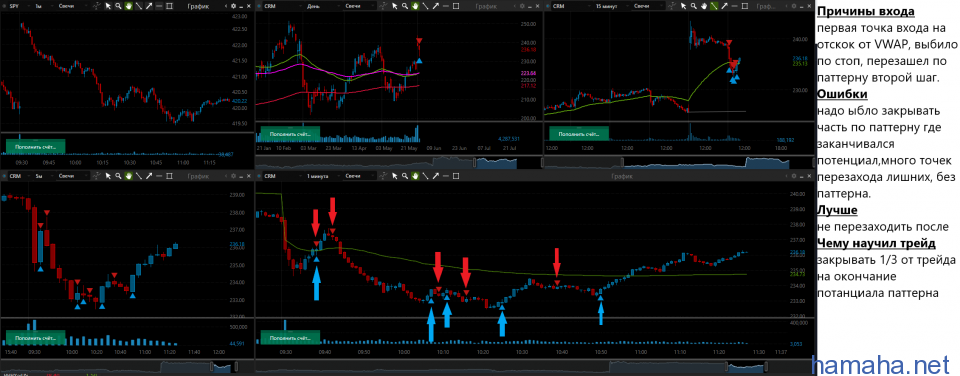This screenshot has height=376, width=960.
Task: Select hand pan tool in CRM 5-minute chart
Action: [x=129, y=176]
